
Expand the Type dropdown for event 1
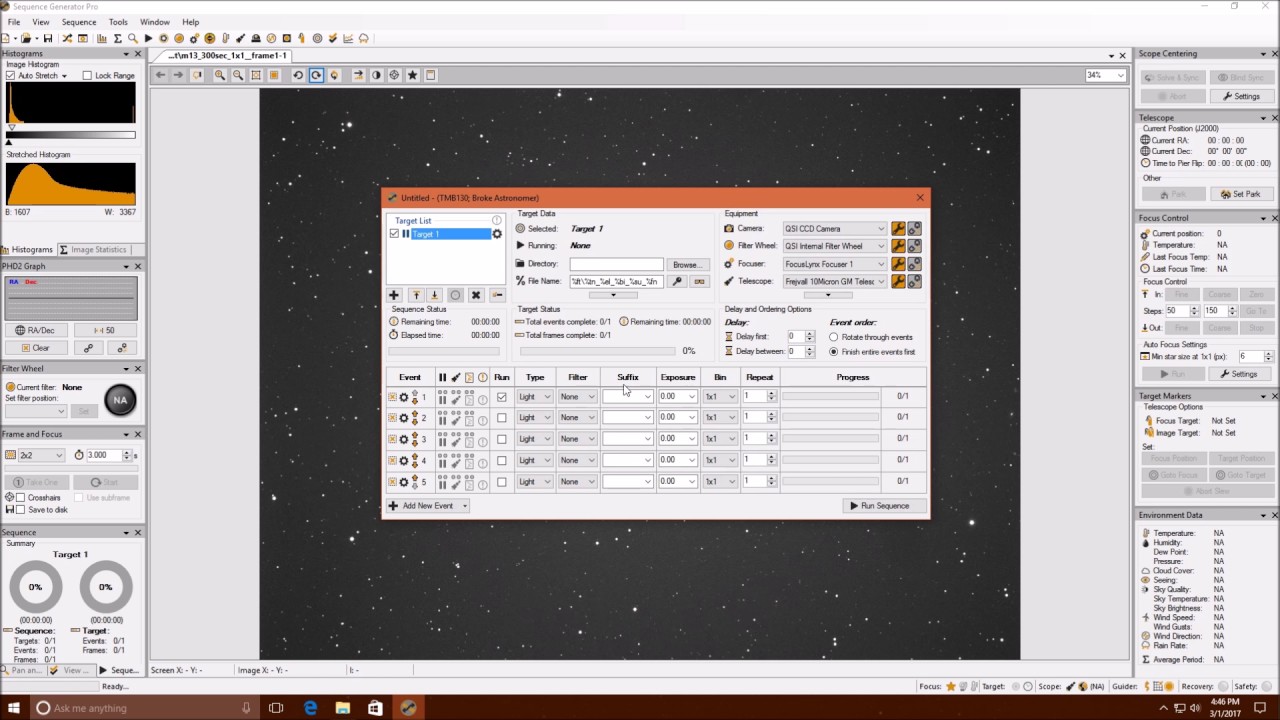tap(547, 397)
